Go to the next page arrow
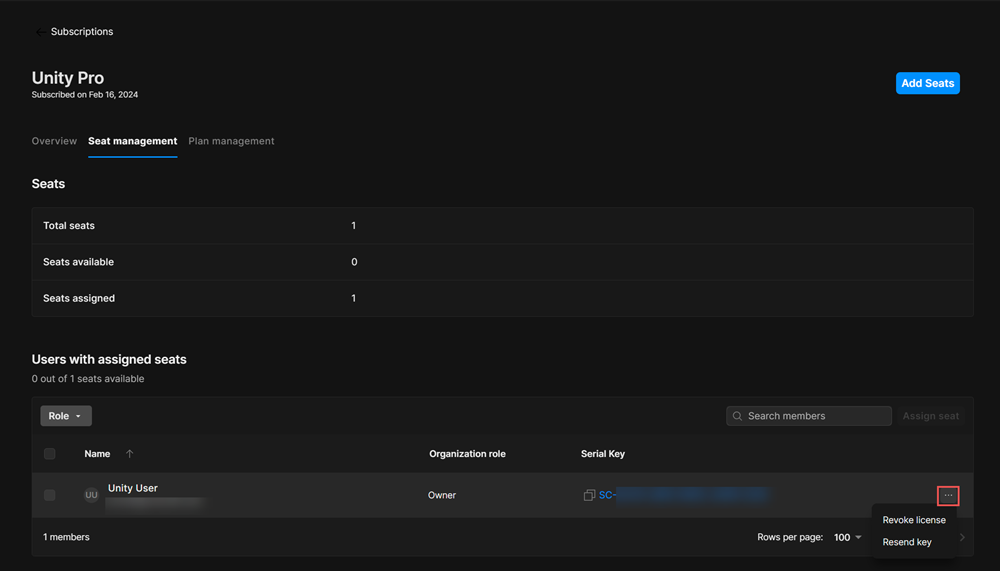 point(962,537)
